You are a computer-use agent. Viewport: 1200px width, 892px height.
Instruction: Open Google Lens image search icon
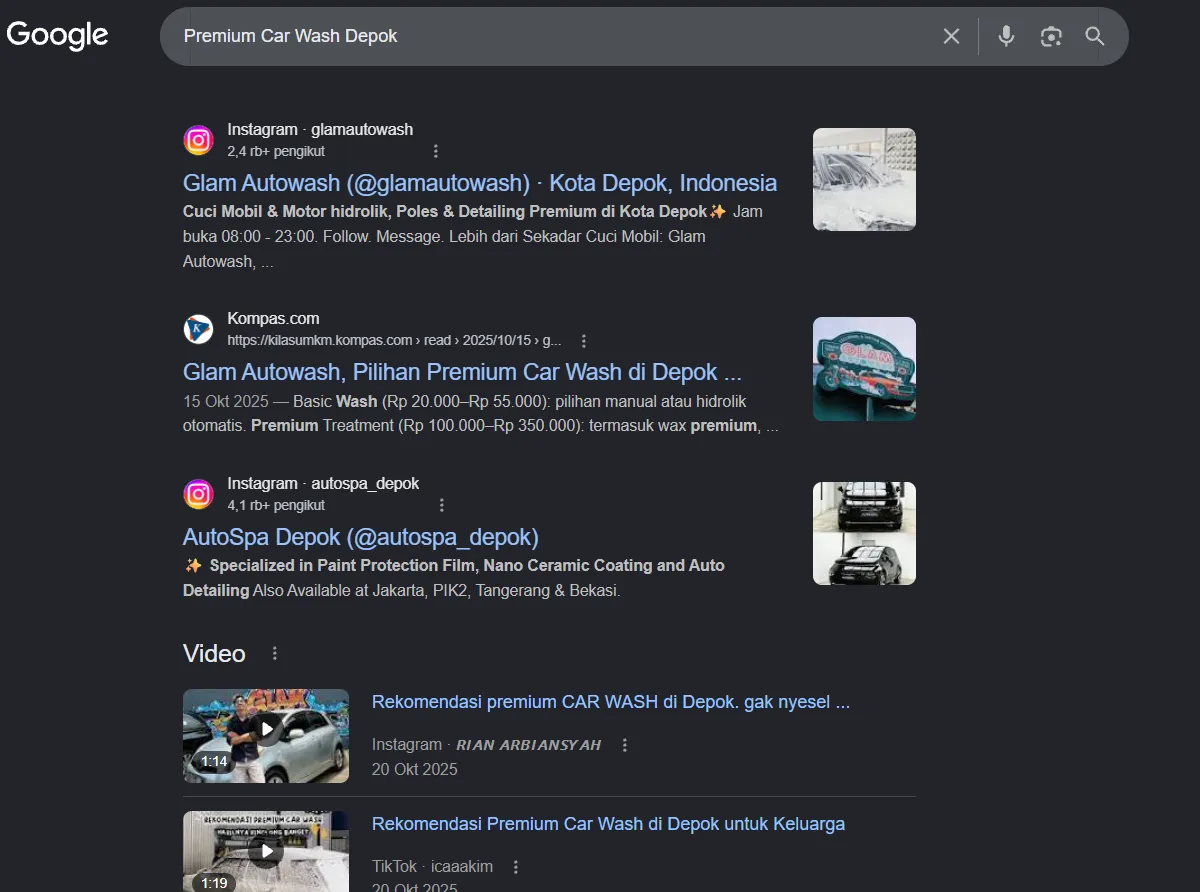(1050, 36)
